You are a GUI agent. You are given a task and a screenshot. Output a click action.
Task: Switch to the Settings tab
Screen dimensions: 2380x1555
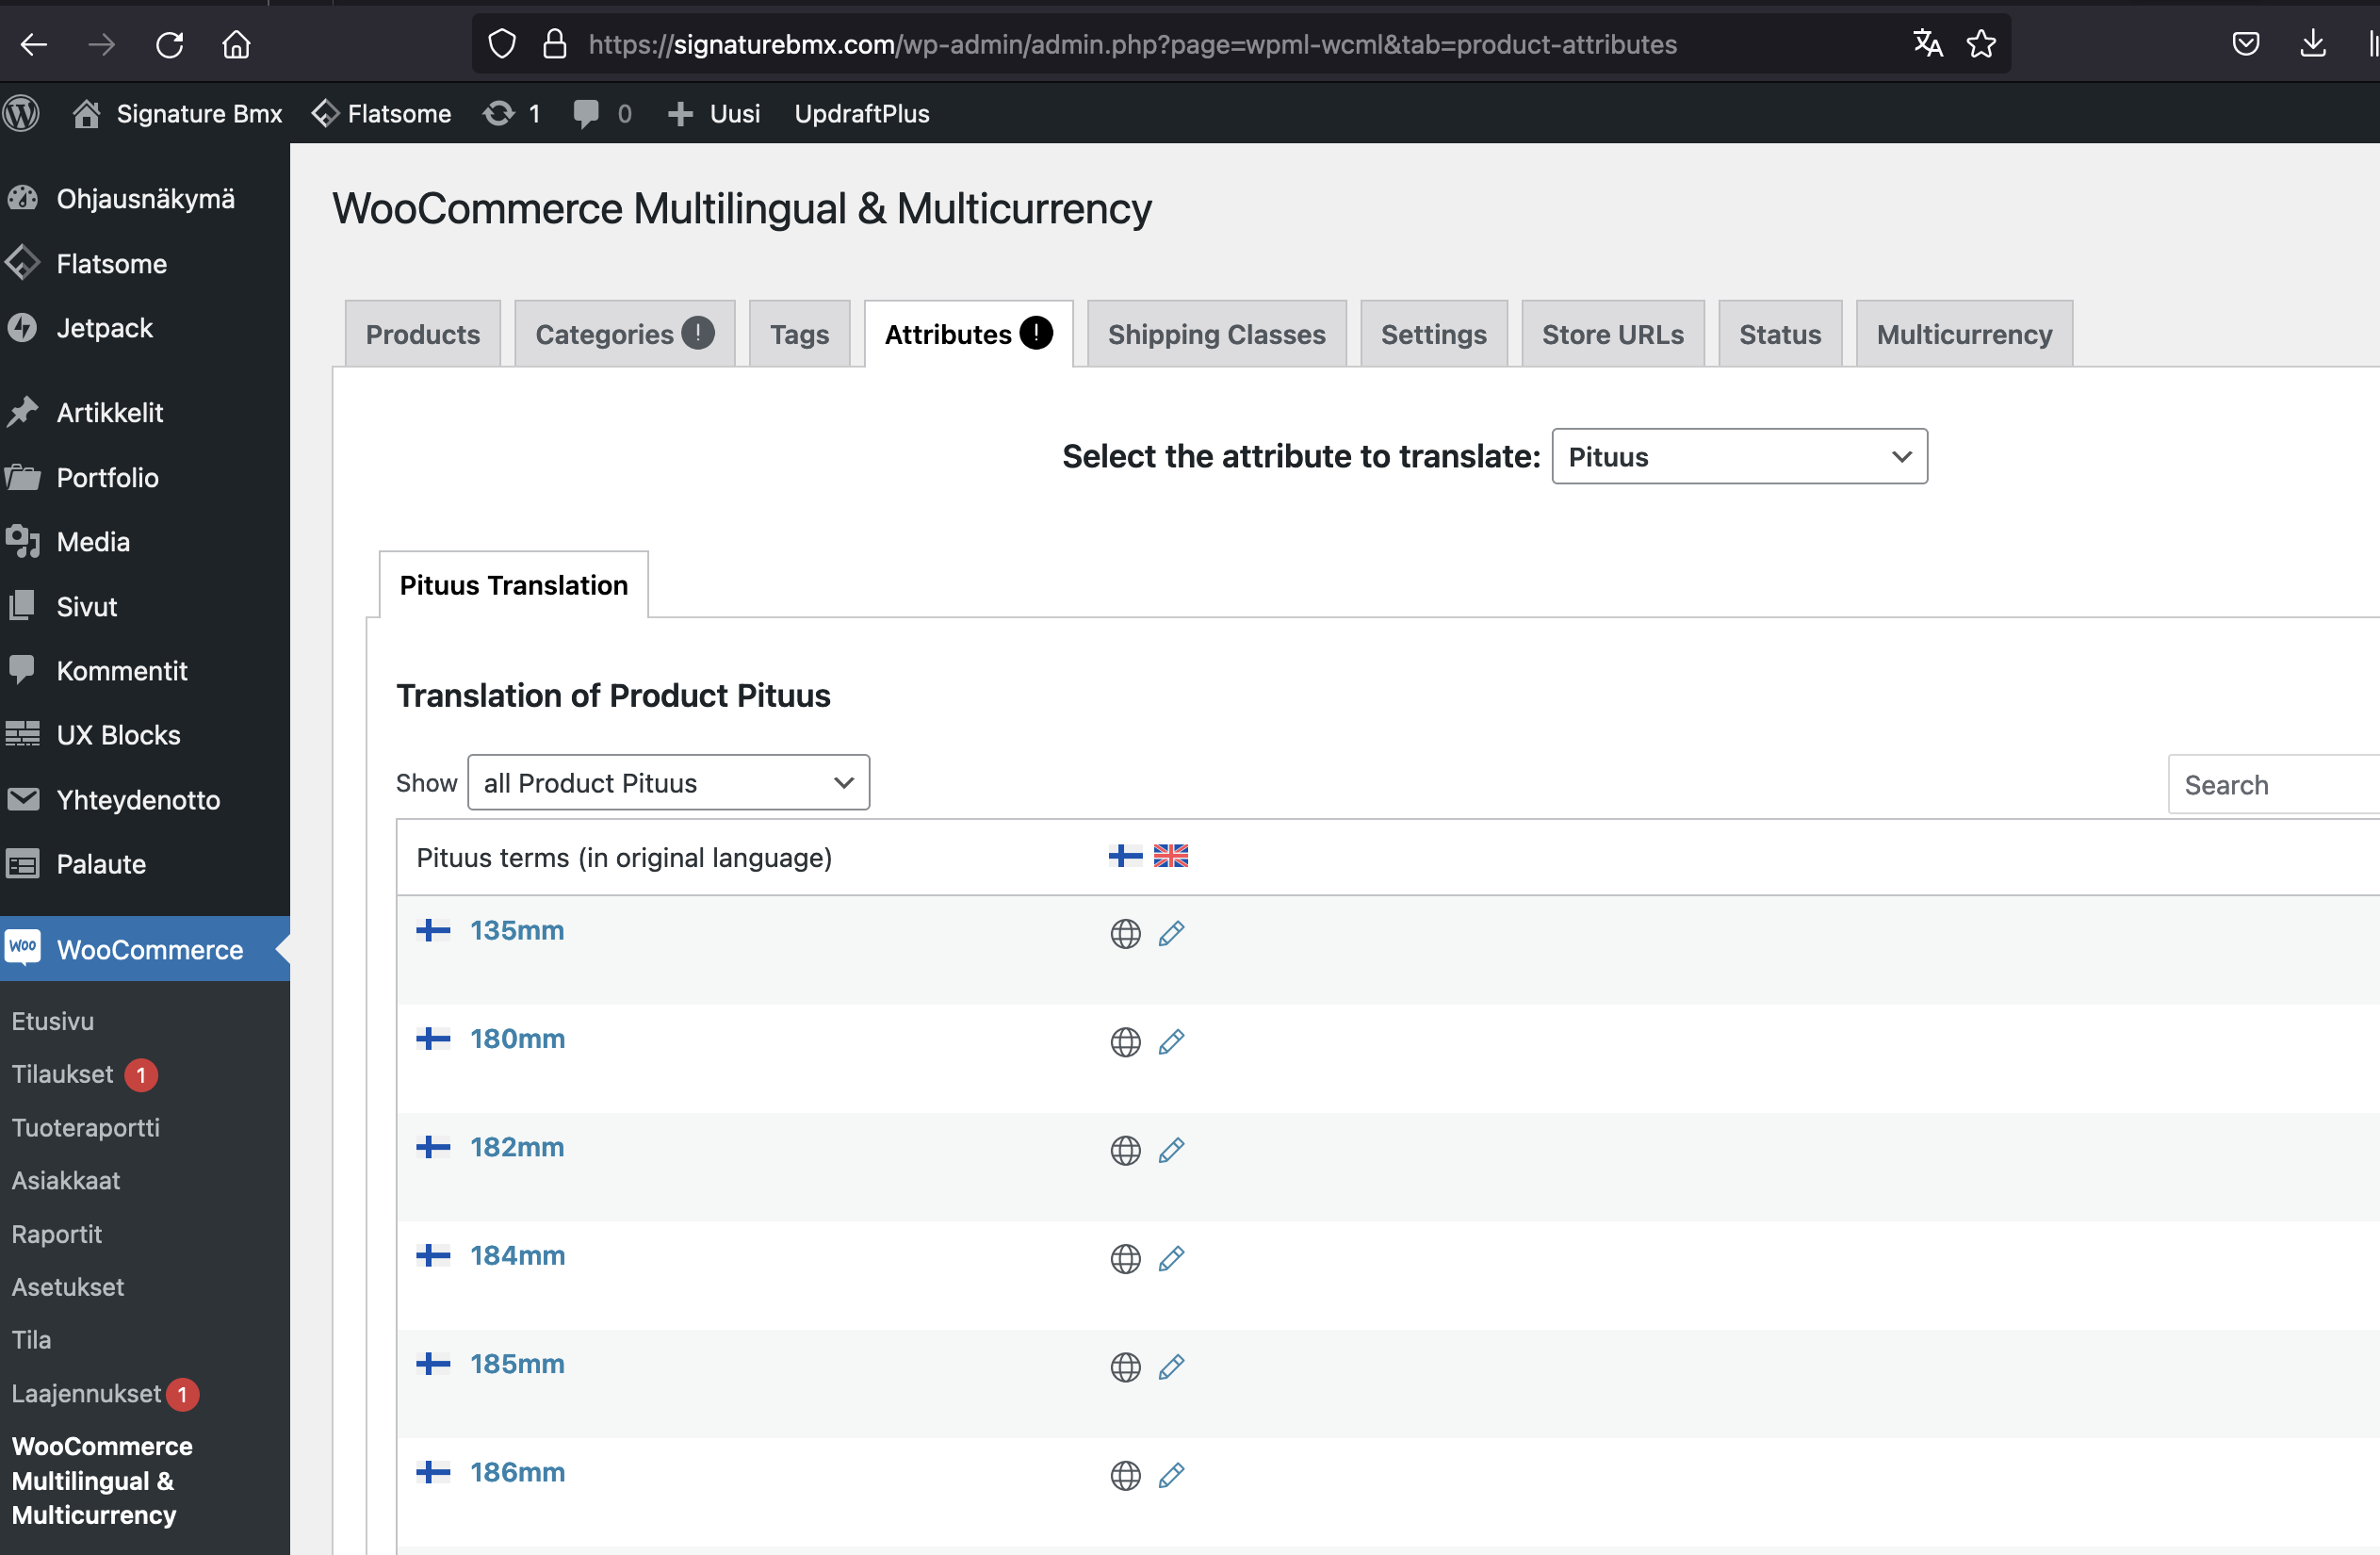tap(1433, 334)
